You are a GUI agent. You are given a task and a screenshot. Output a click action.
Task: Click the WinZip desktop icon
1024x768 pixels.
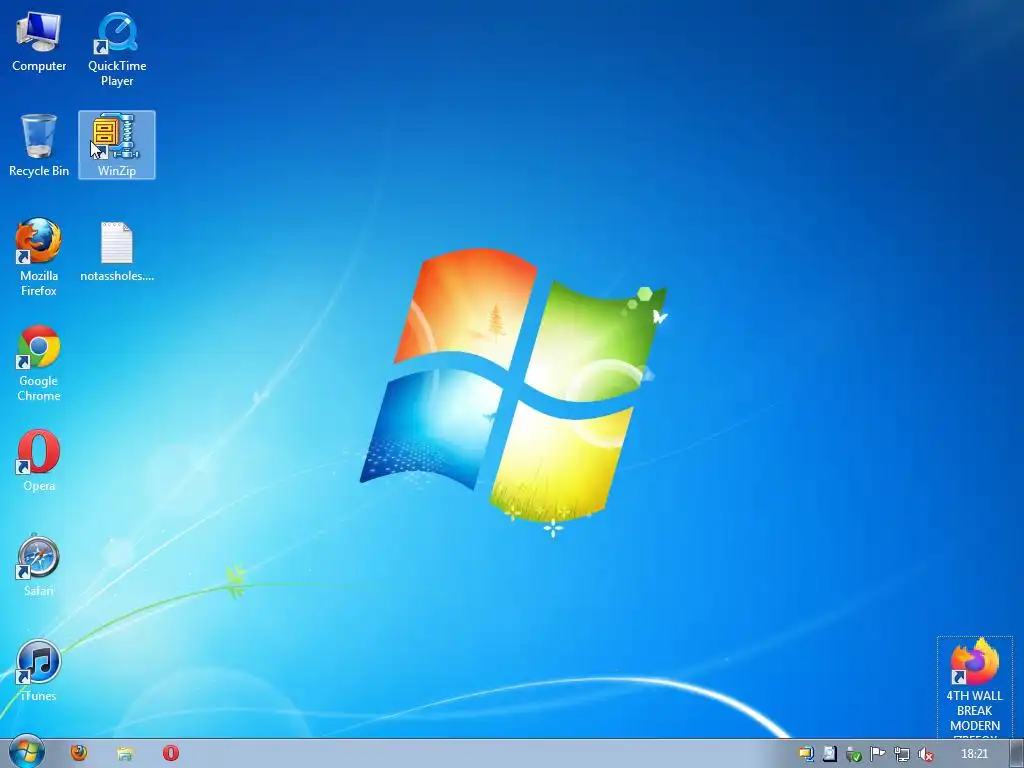117,145
